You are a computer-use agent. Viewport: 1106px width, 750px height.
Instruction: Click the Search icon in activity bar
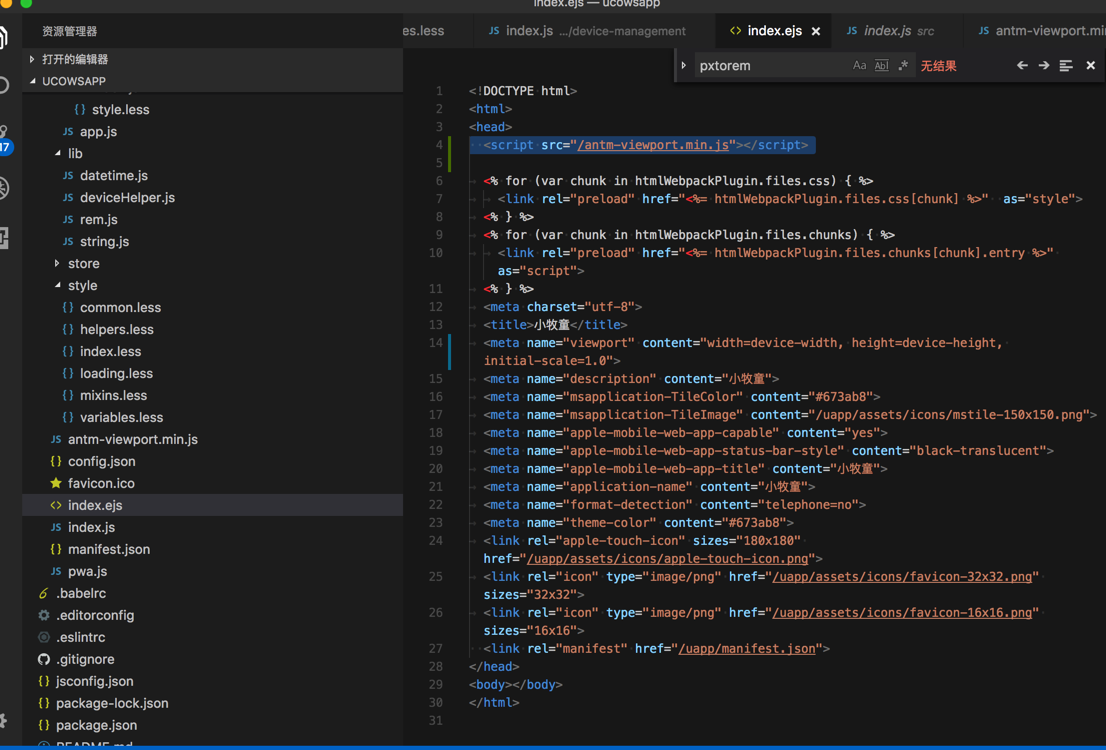[4, 86]
